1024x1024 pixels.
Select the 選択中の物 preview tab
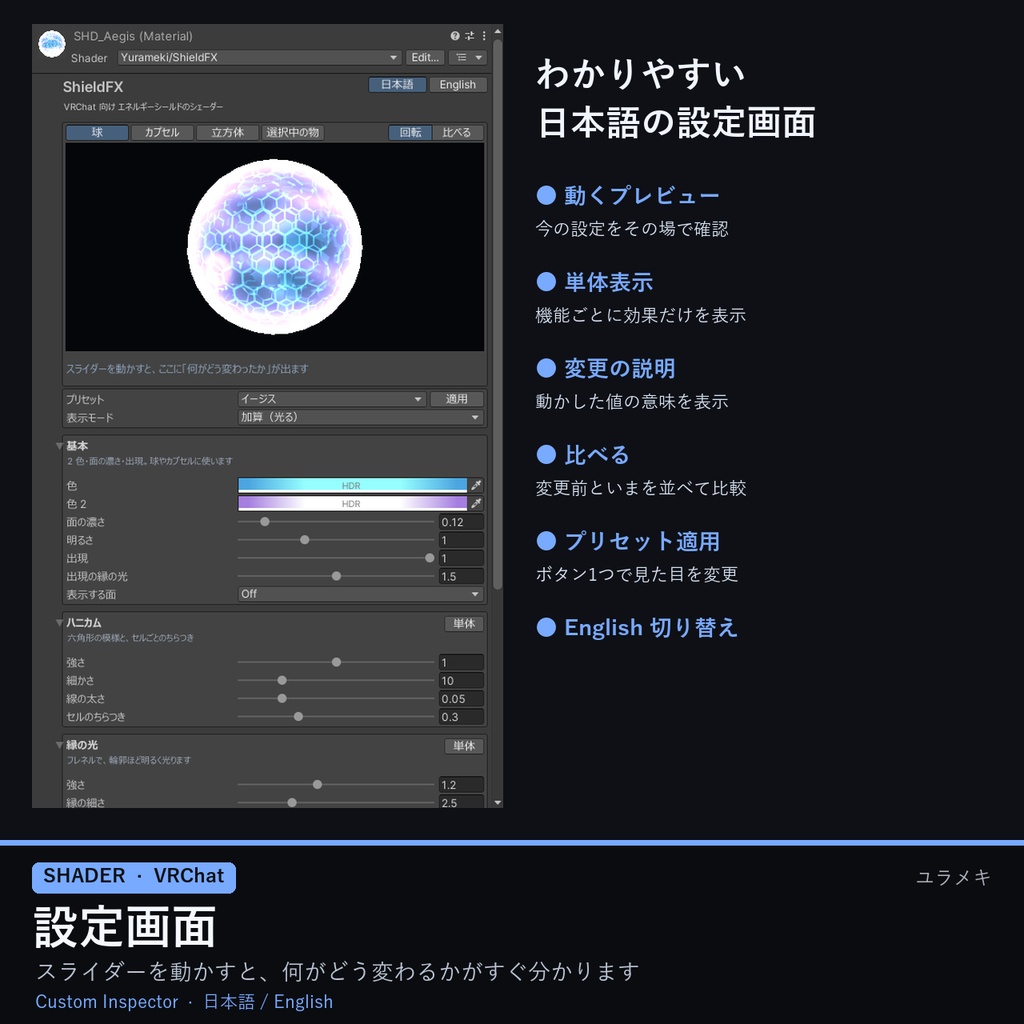tap(293, 133)
